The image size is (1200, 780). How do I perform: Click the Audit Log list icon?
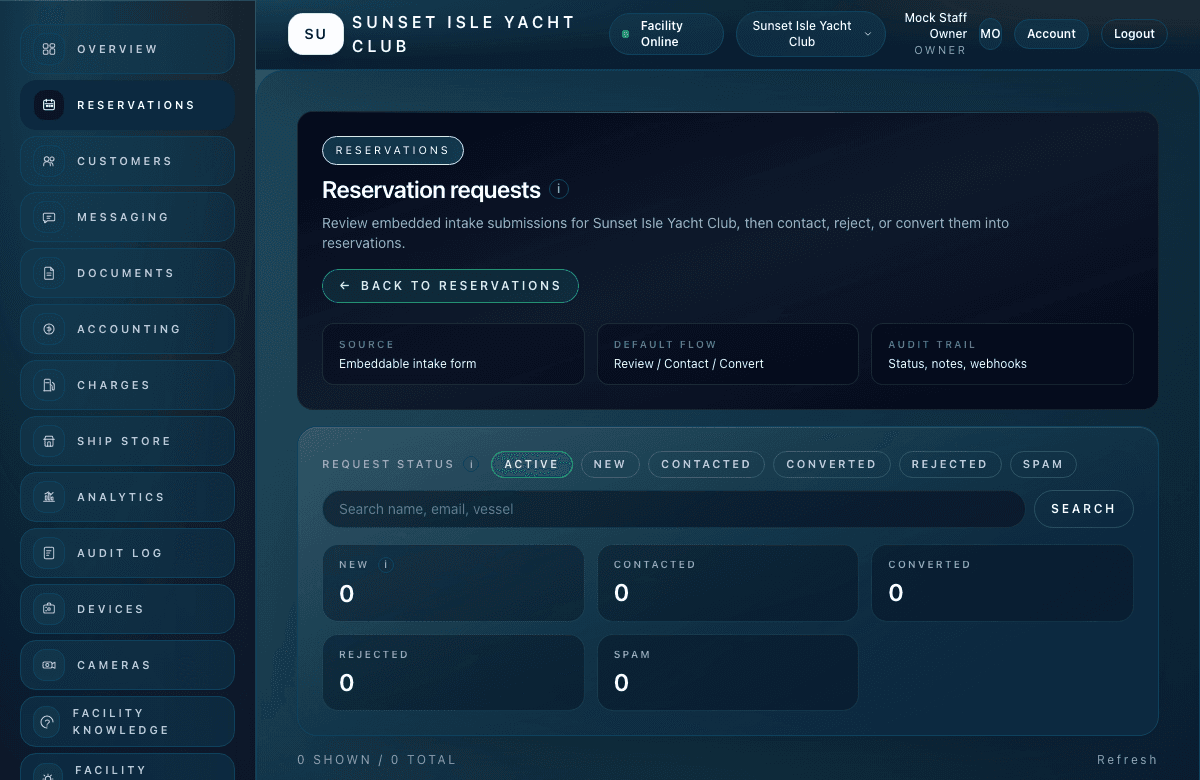click(49, 553)
